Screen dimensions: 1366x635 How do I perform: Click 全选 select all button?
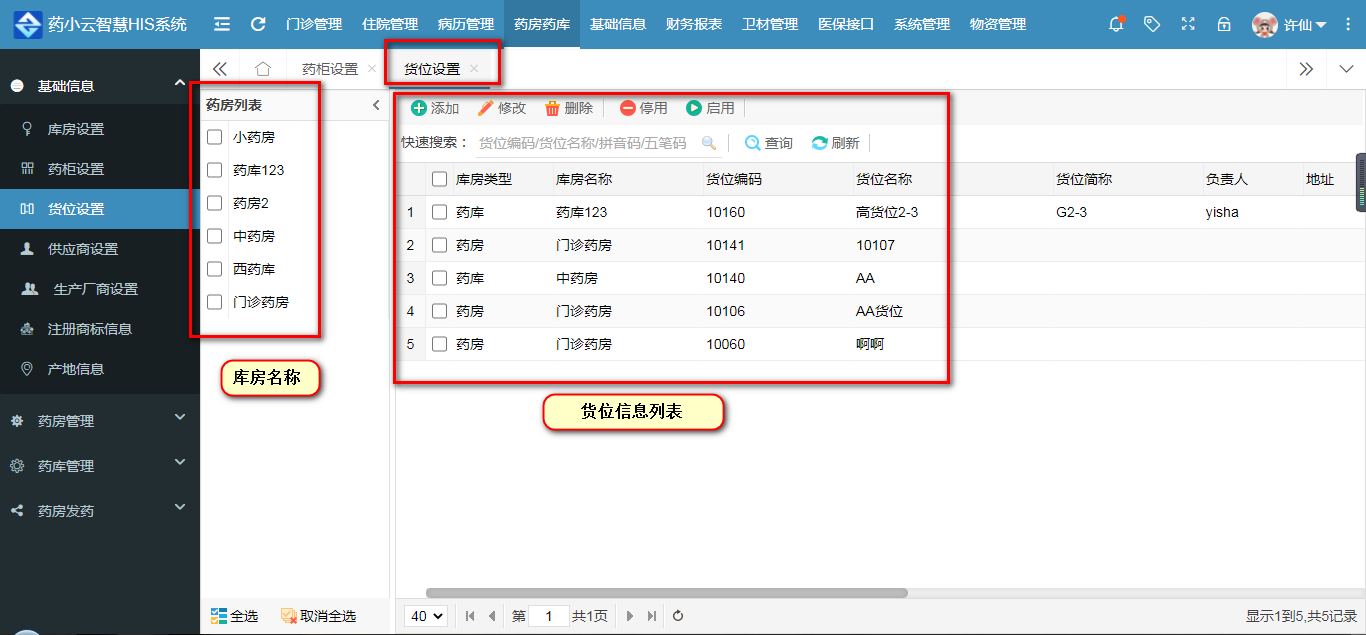coord(234,616)
